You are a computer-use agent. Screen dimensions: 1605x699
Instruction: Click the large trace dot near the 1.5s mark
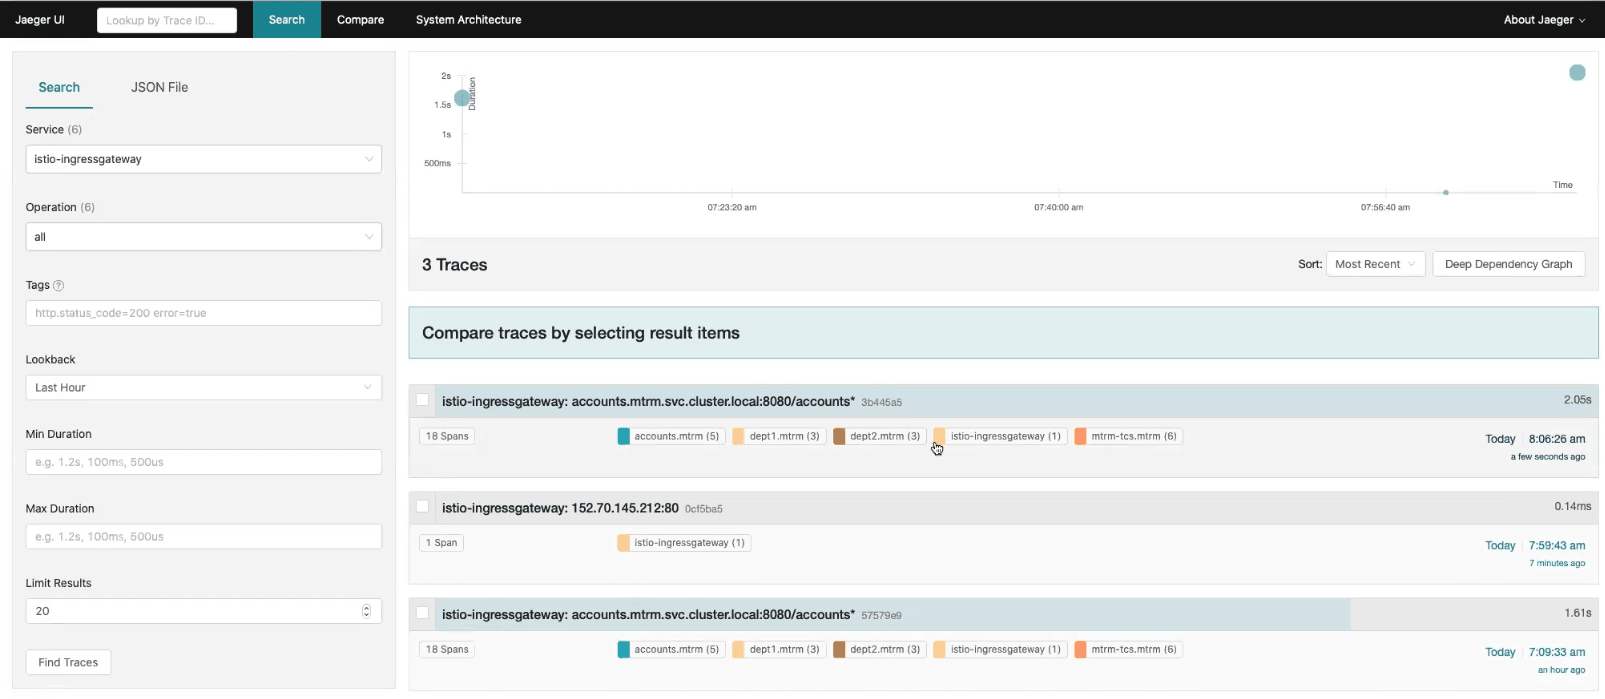pyautogui.click(x=462, y=98)
